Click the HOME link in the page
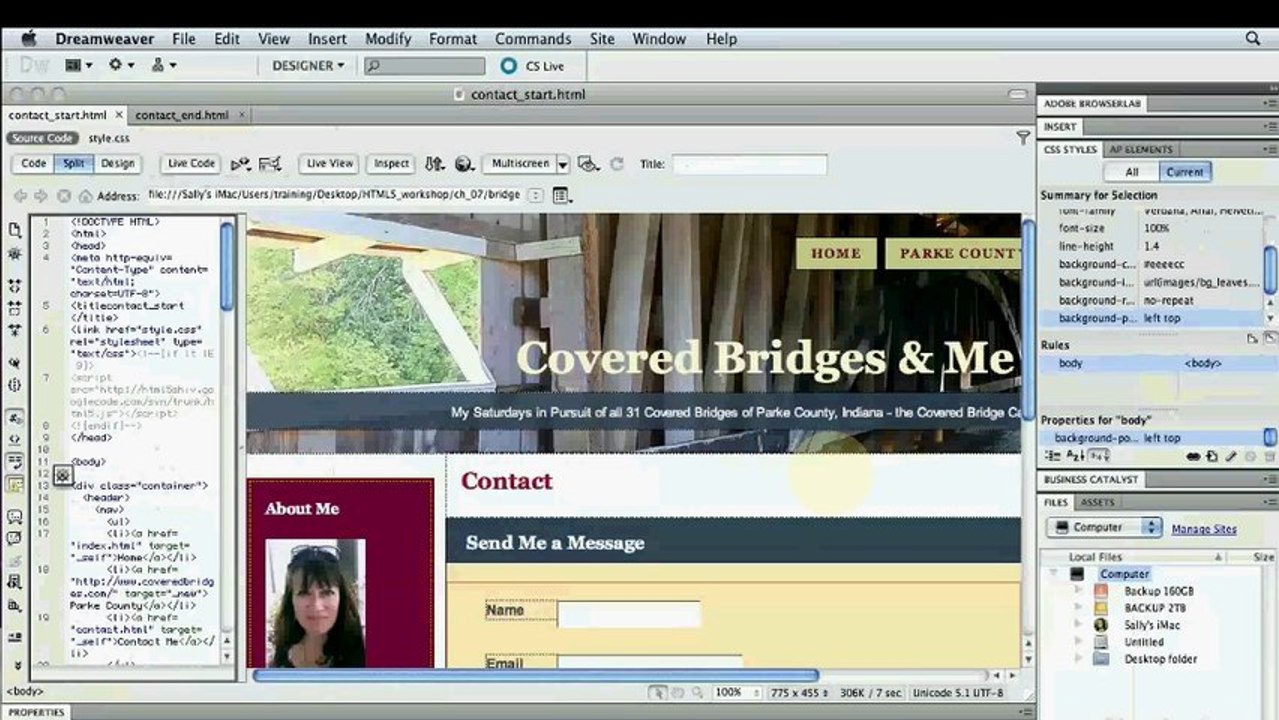 click(x=836, y=253)
